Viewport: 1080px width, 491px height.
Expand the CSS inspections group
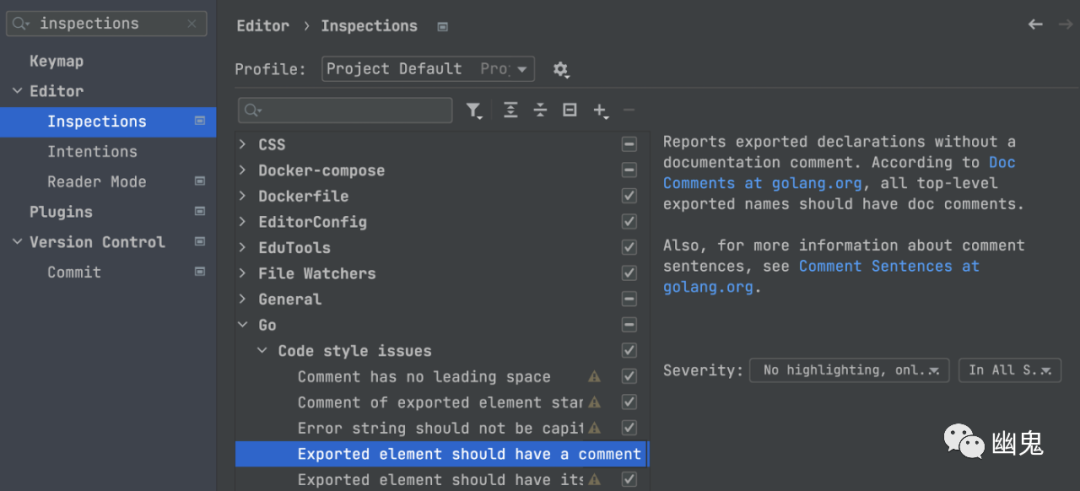243,144
